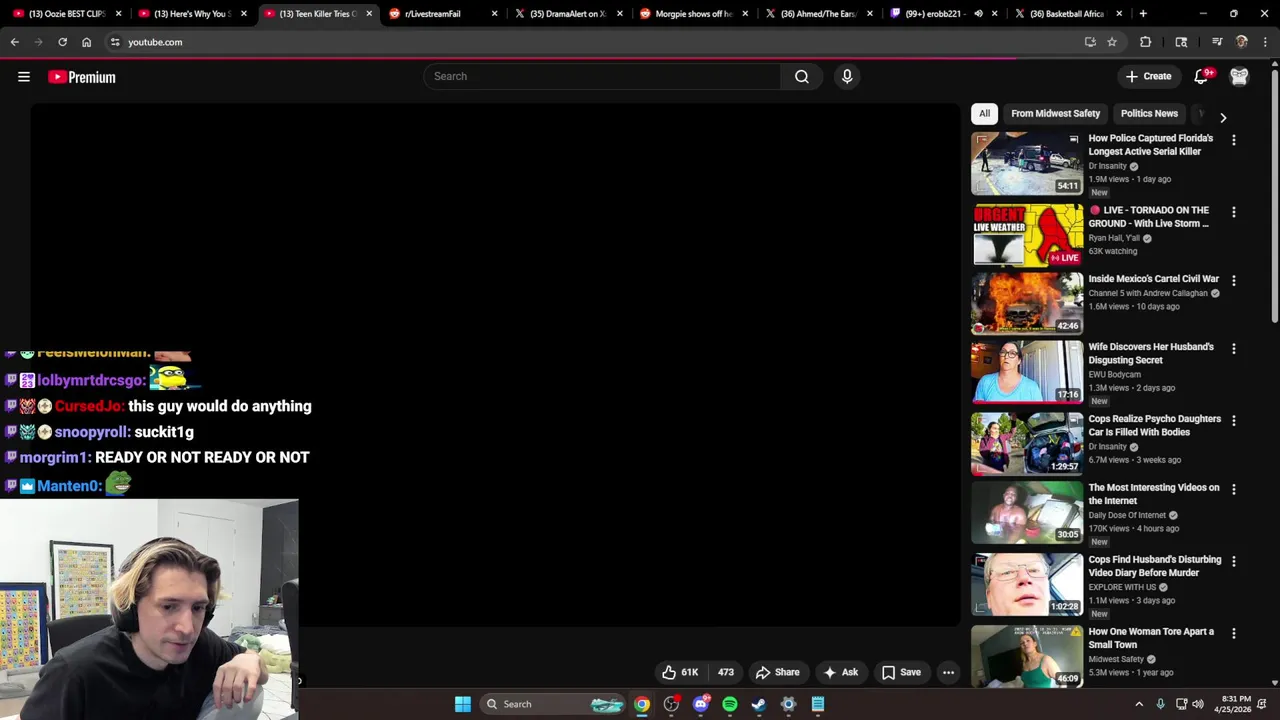Open the YouTube notifications bell

coord(1202,76)
